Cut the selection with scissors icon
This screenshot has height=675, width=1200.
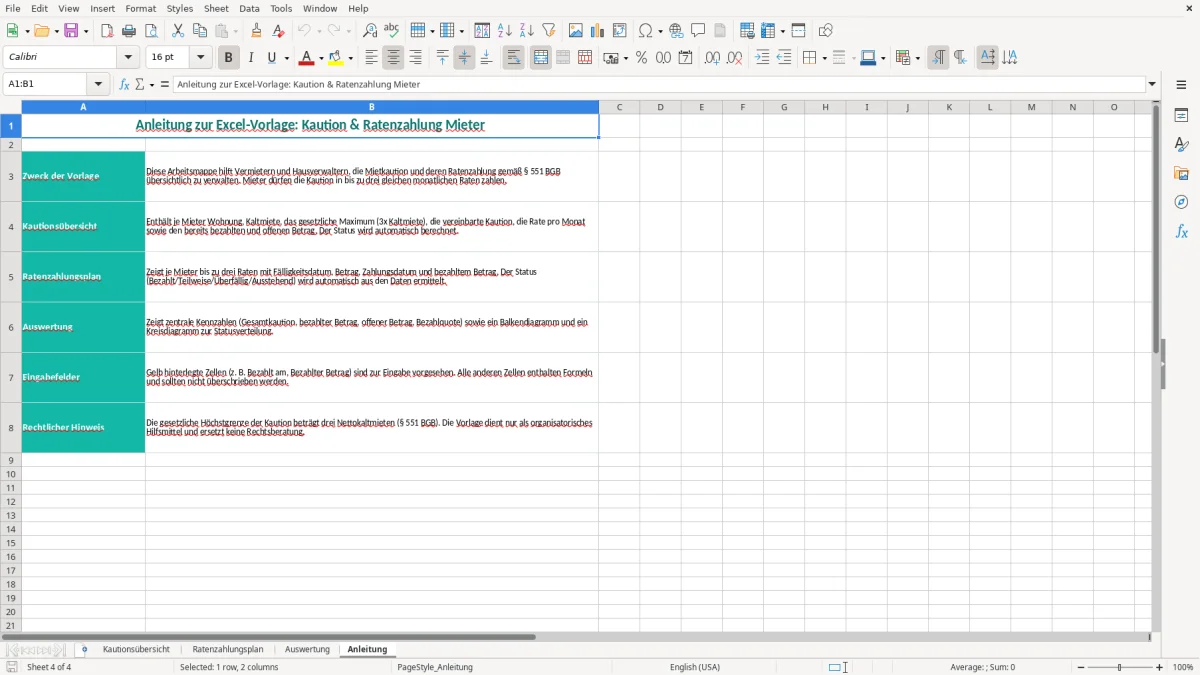(178, 31)
